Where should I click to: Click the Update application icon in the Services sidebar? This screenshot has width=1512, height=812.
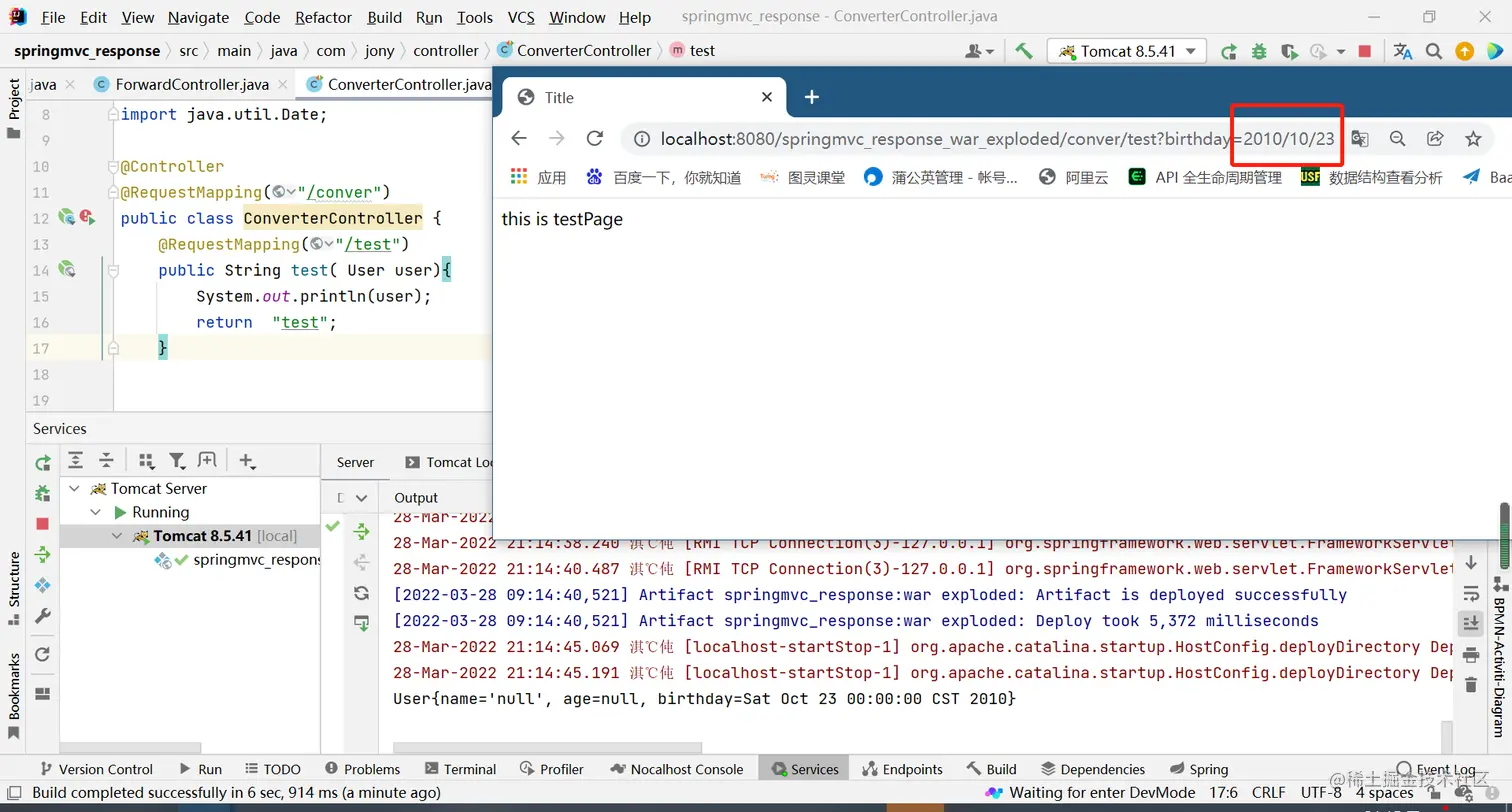43,555
